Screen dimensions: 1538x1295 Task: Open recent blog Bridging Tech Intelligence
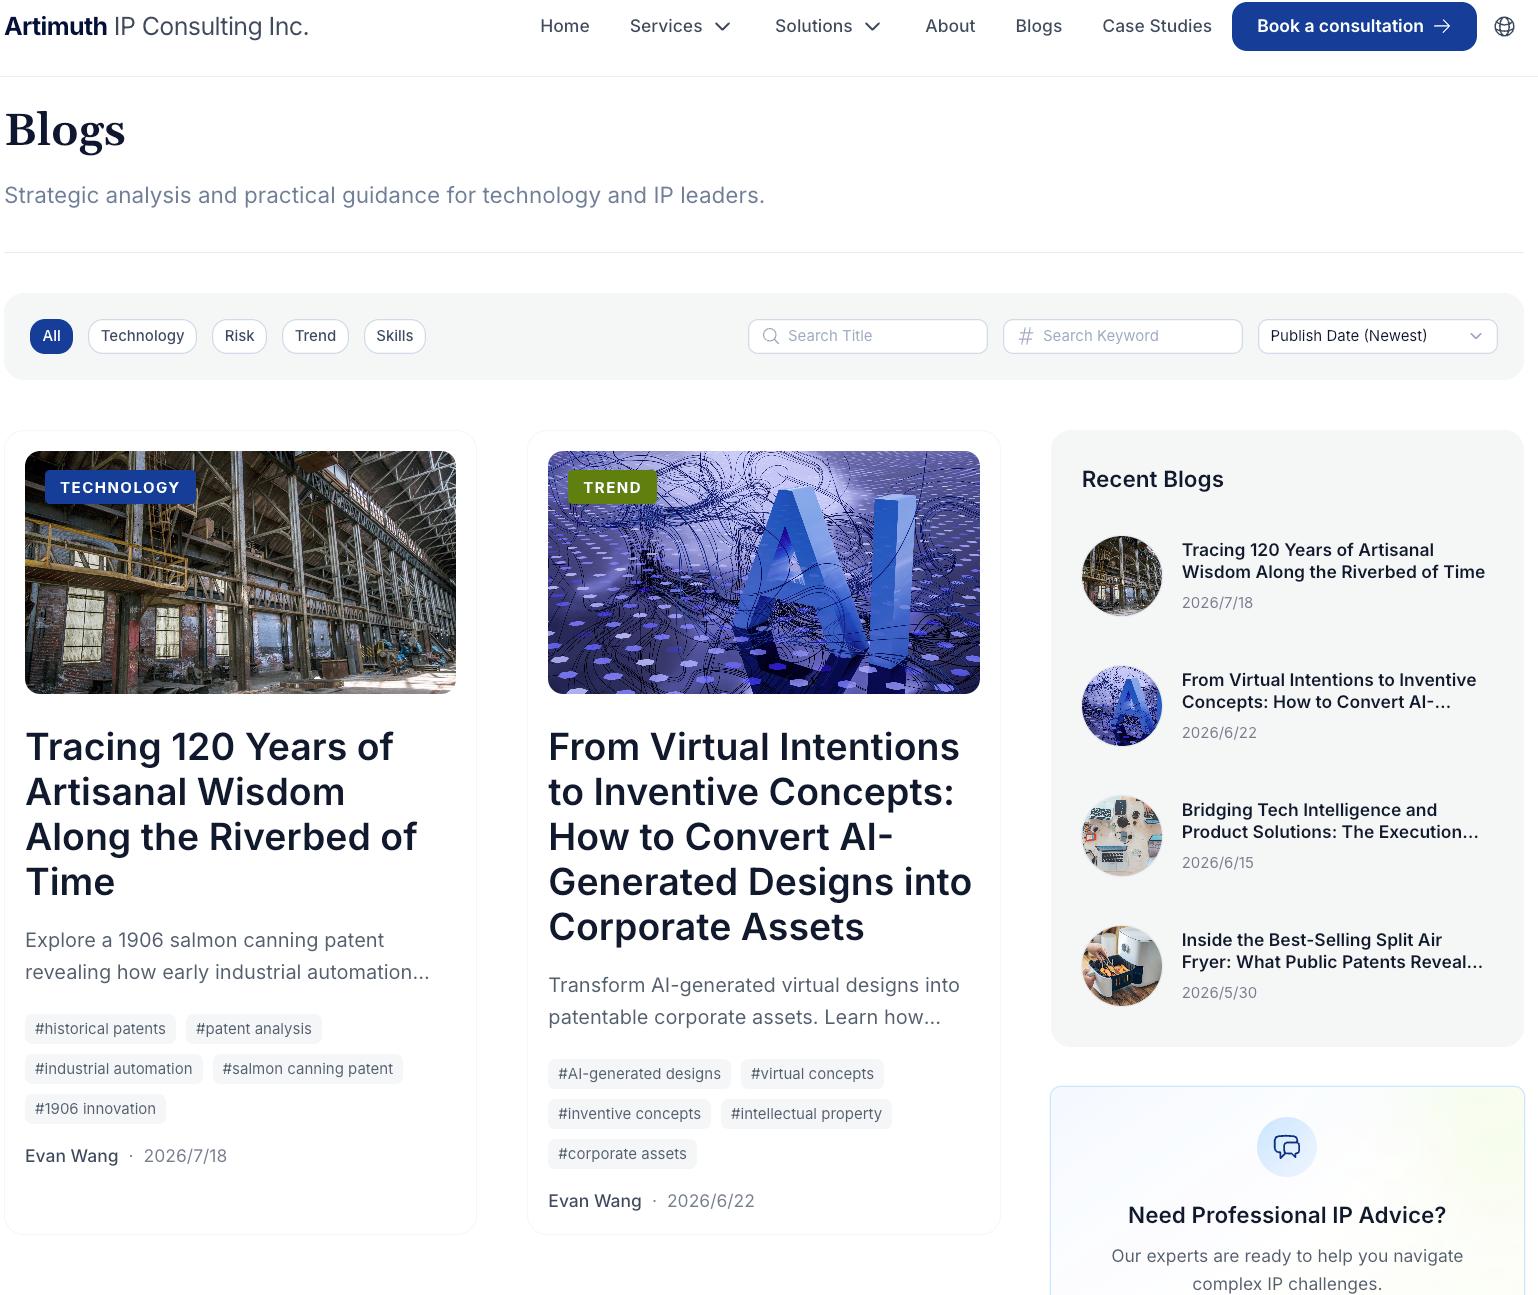[1330, 821]
